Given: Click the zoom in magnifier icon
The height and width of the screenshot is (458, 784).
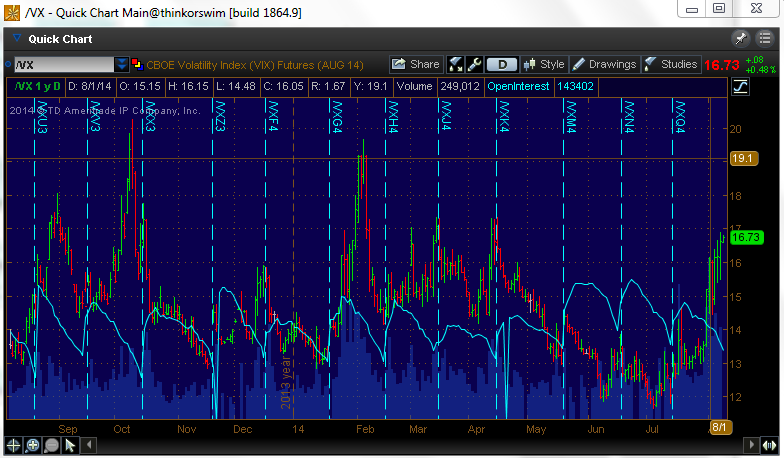Looking at the screenshot, I should click(32, 445).
